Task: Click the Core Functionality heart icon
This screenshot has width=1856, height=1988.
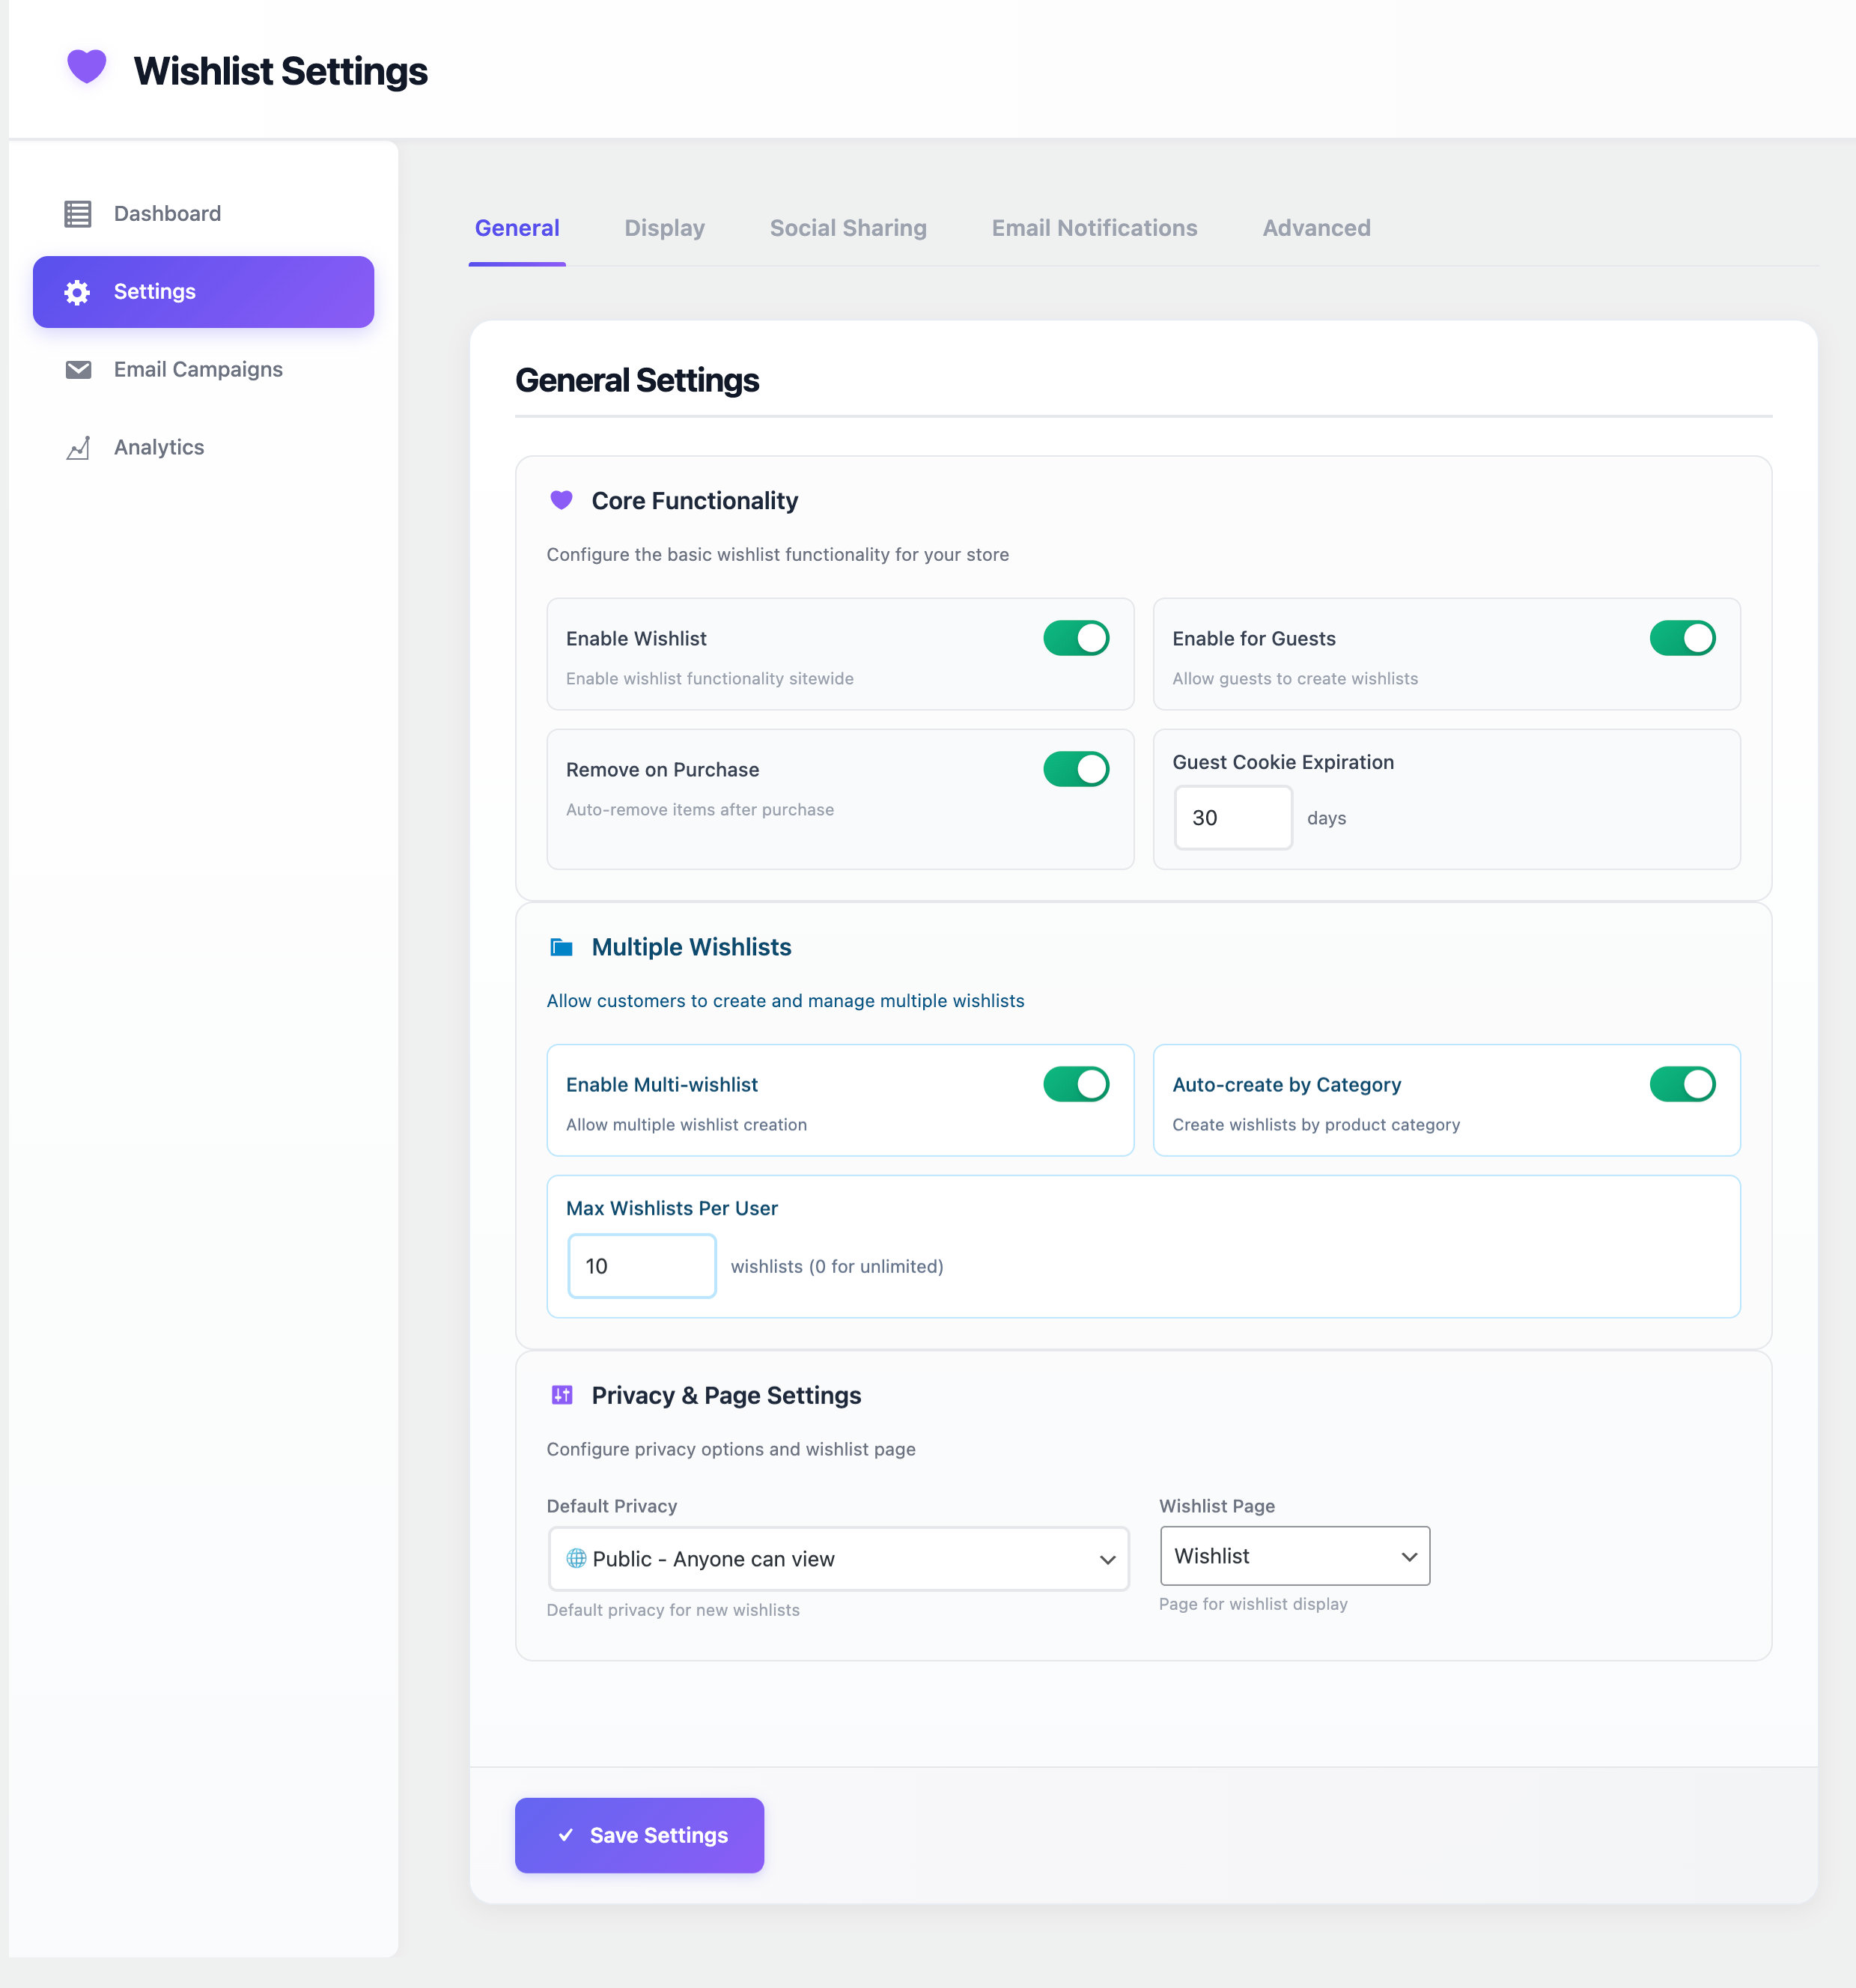Action: [x=561, y=500]
